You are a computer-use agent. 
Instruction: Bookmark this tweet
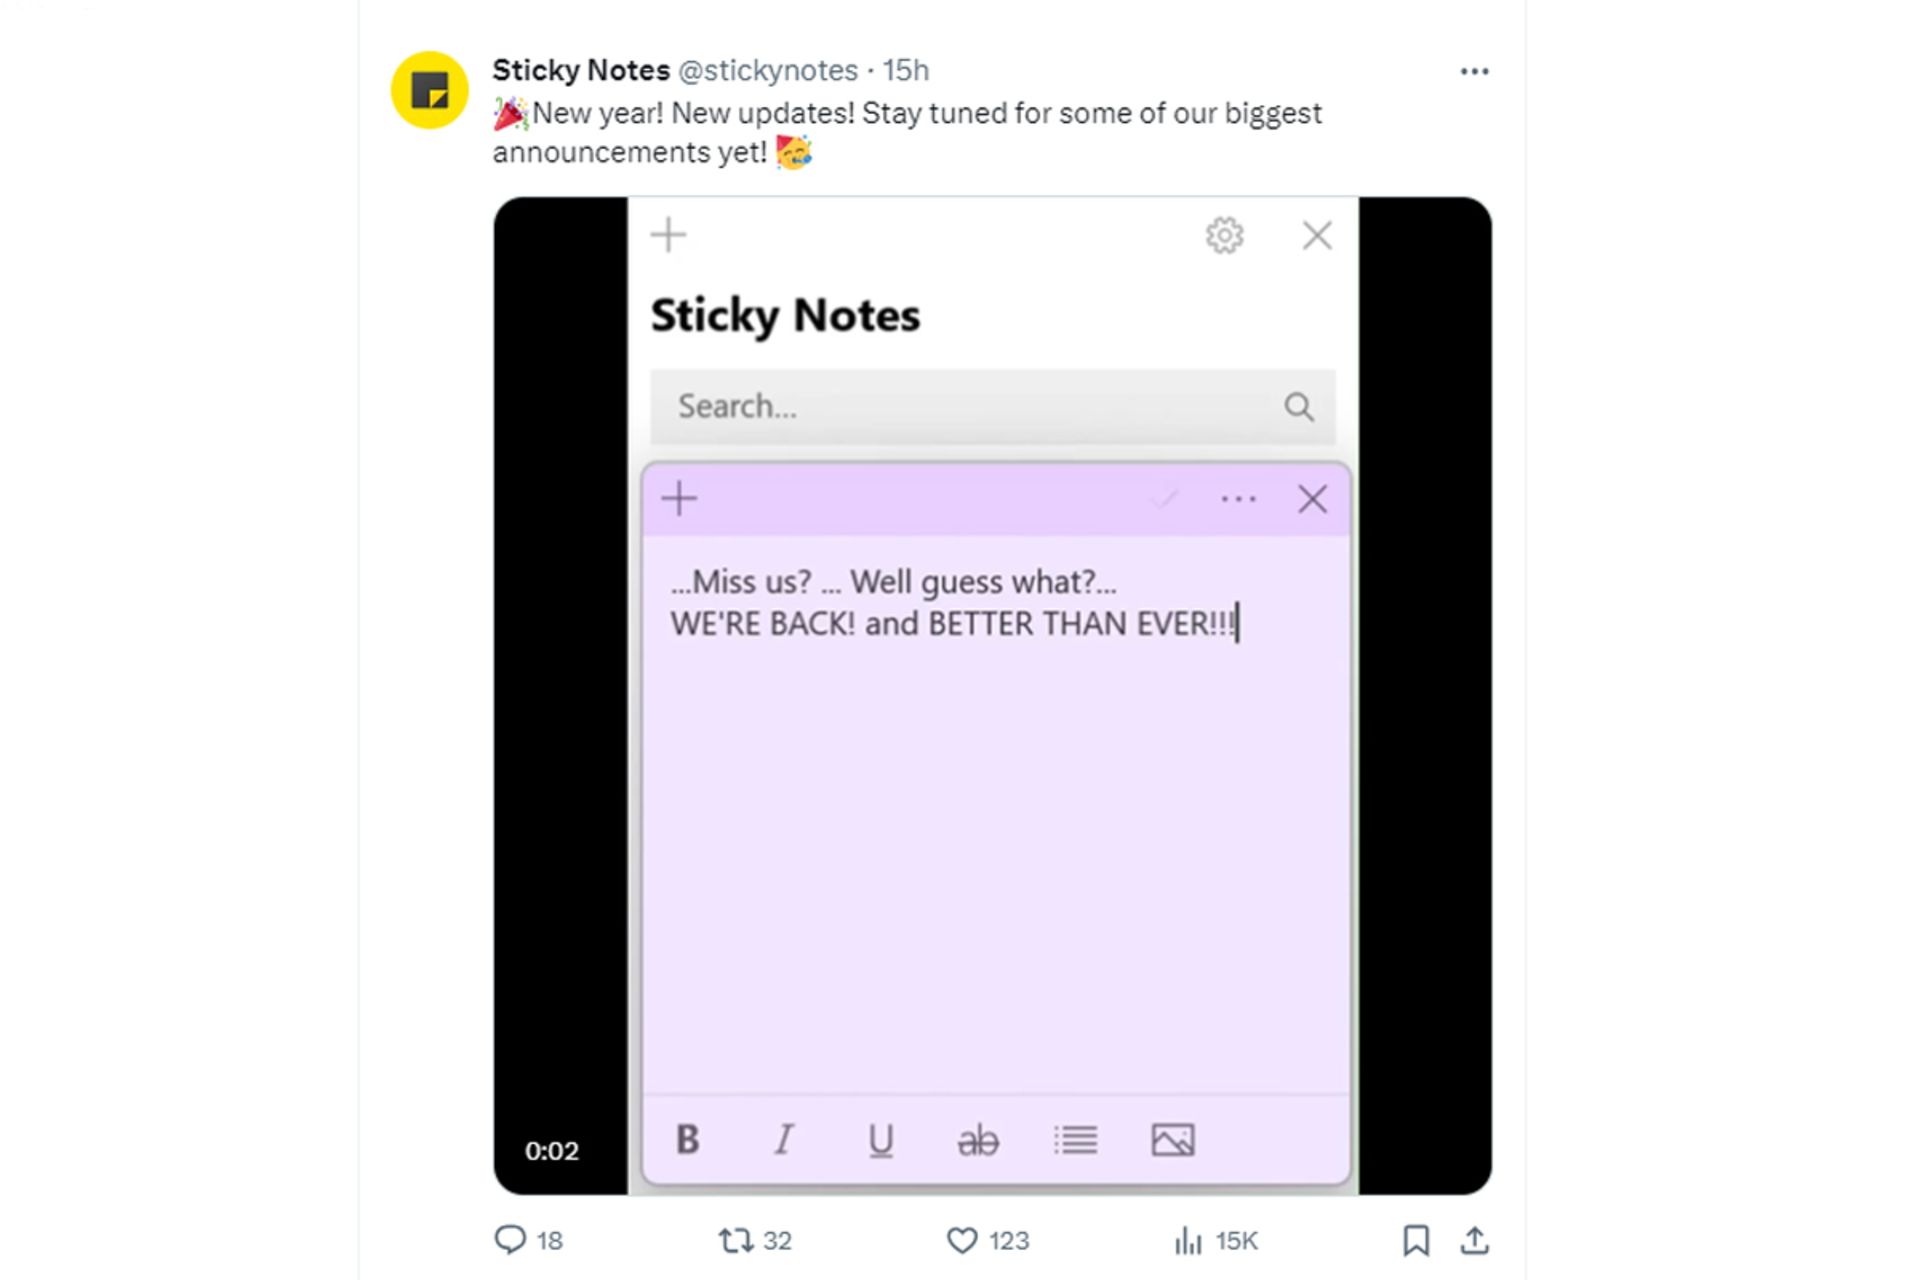1415,1241
